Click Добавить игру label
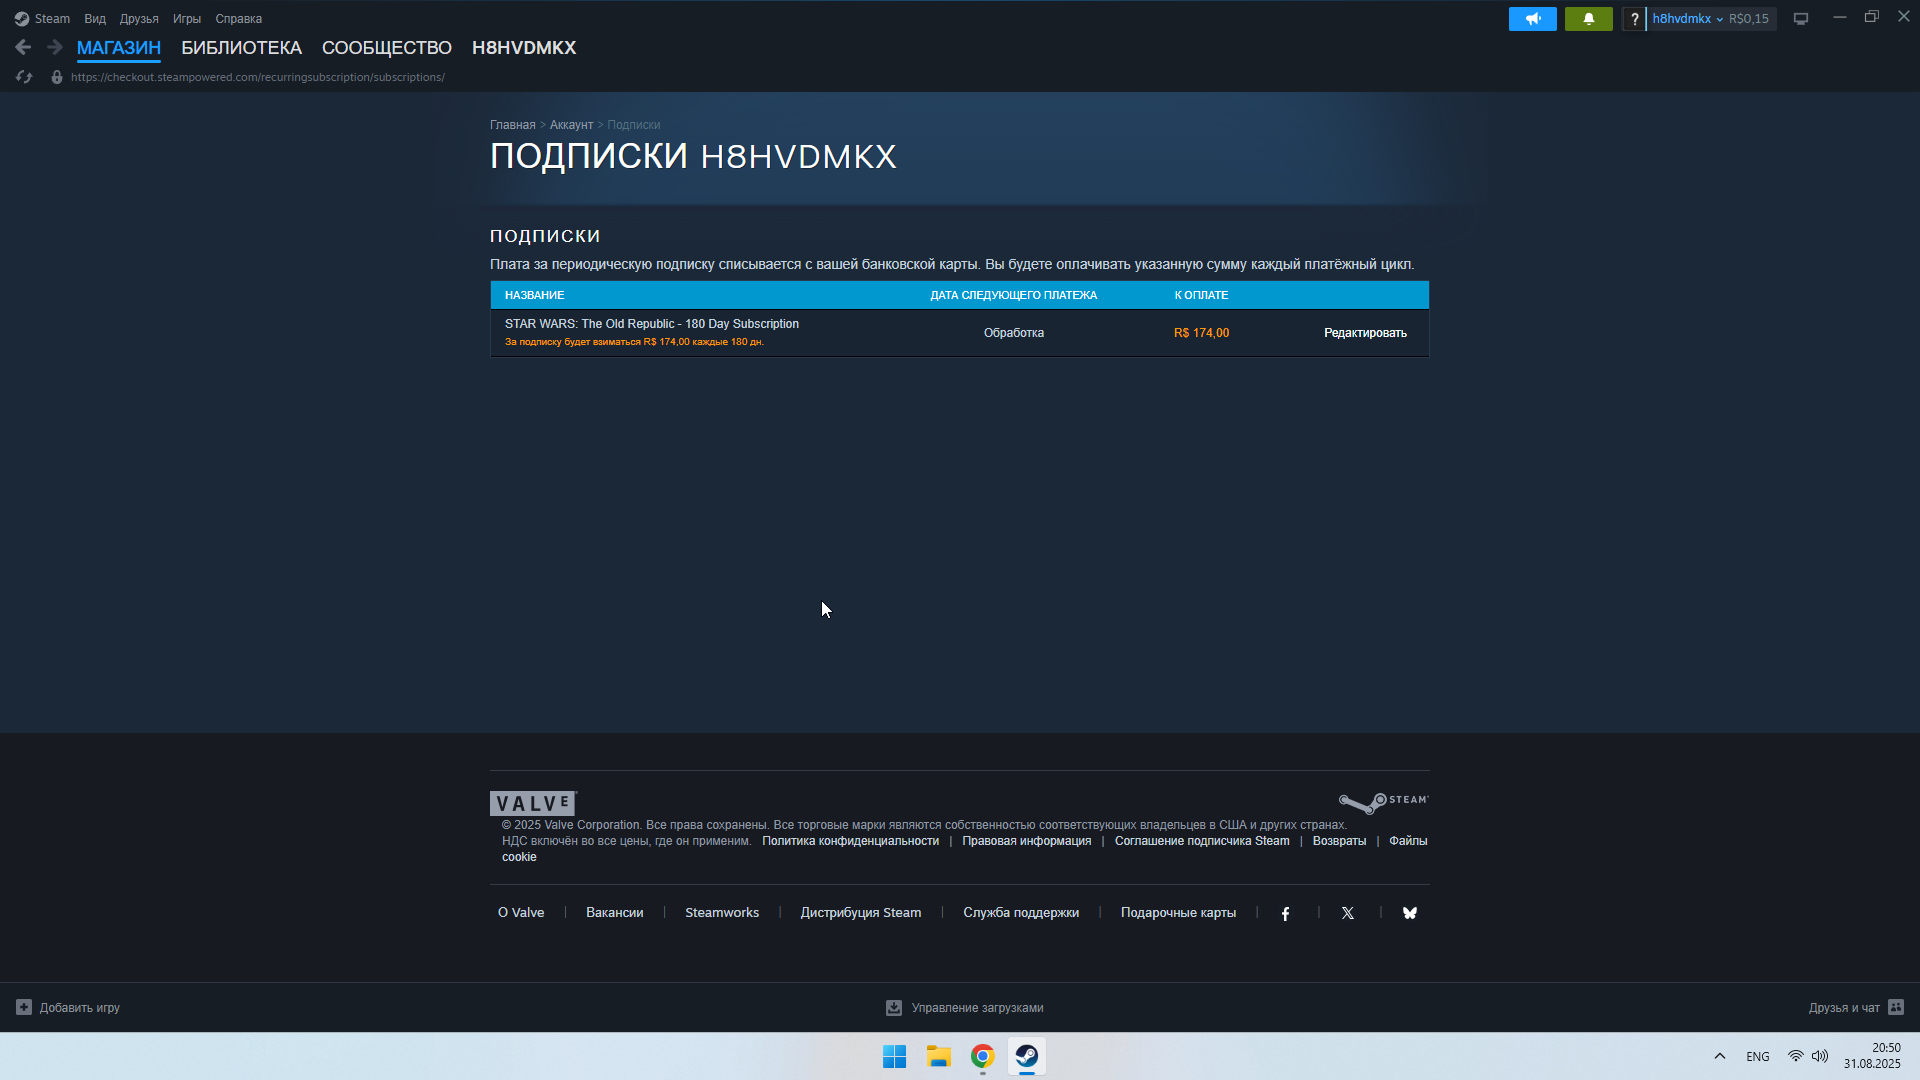Screen dimensions: 1920x1080 [80, 1008]
